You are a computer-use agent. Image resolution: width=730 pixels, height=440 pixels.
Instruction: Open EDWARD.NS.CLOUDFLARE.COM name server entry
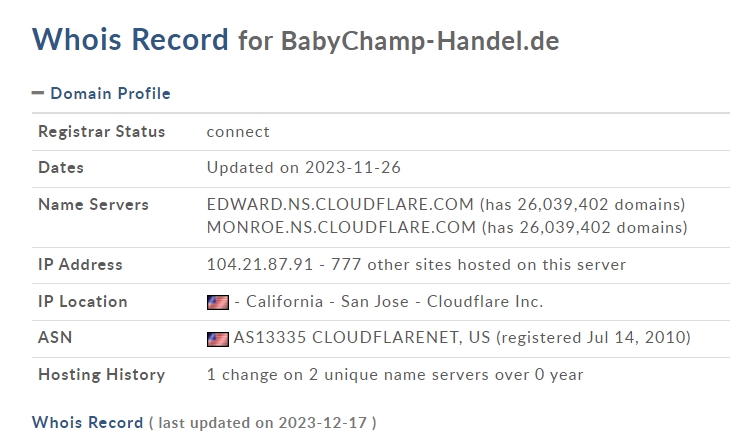pos(340,204)
